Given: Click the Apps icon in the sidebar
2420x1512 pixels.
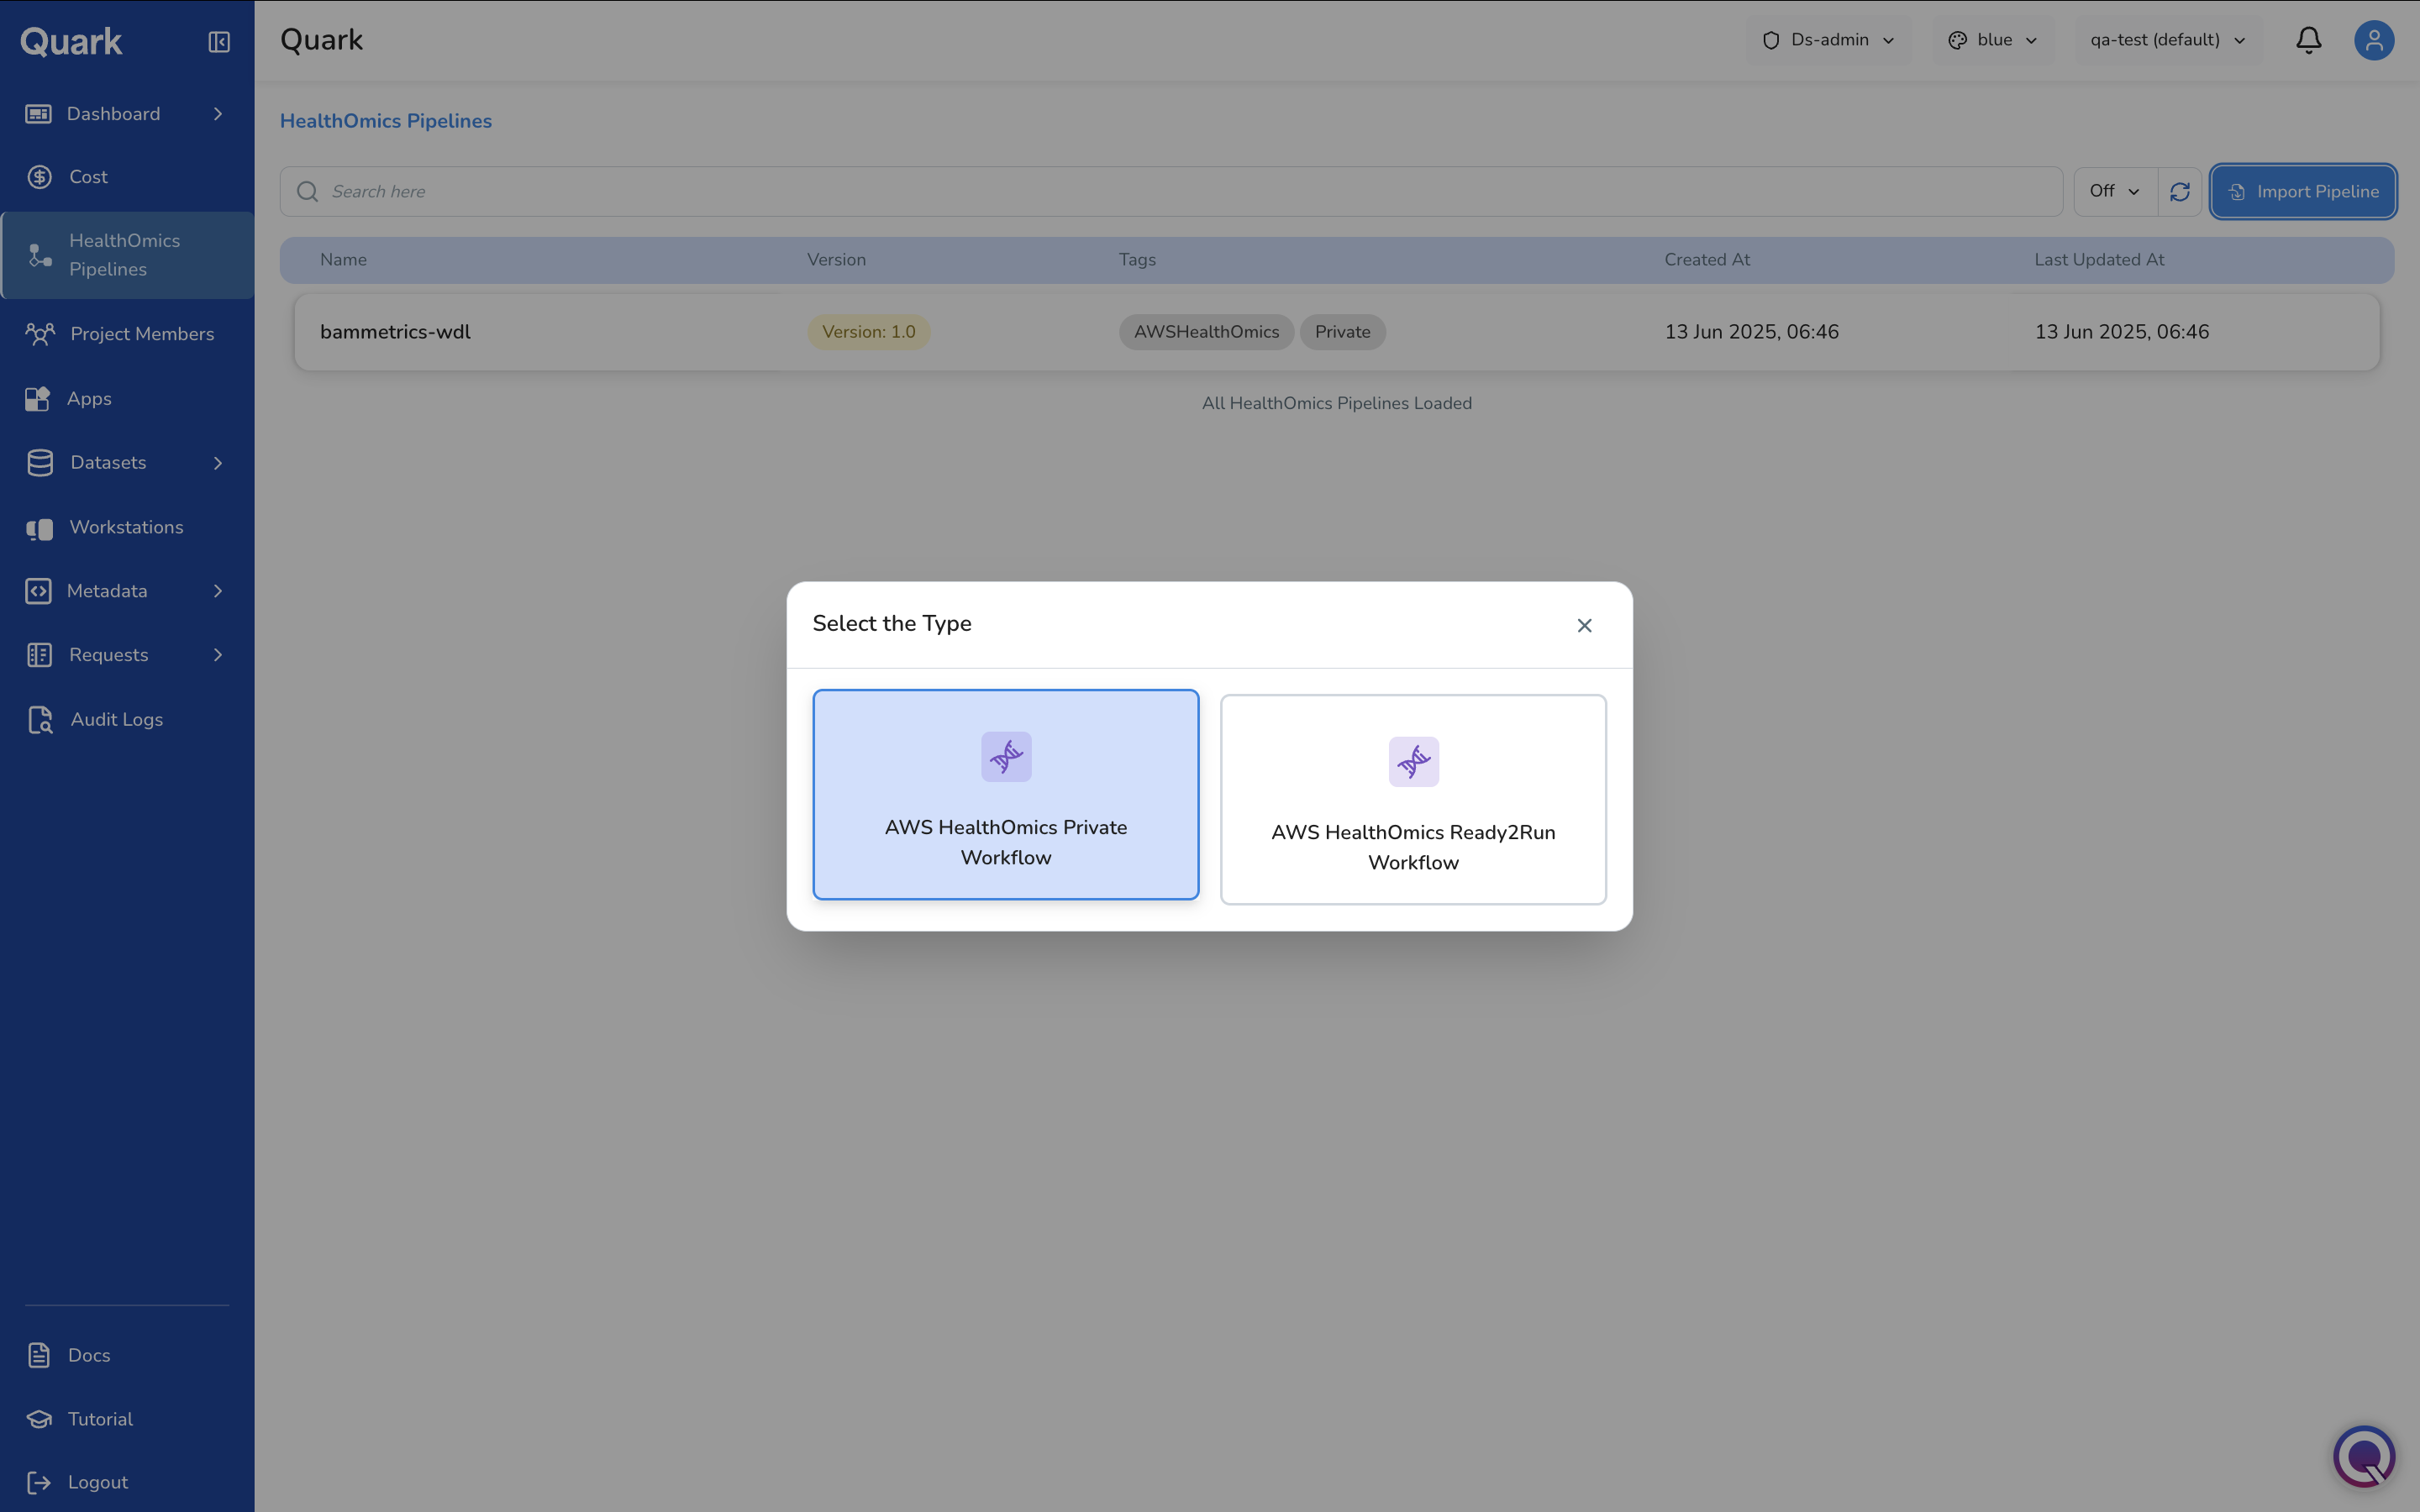Looking at the screenshot, I should click(x=38, y=399).
